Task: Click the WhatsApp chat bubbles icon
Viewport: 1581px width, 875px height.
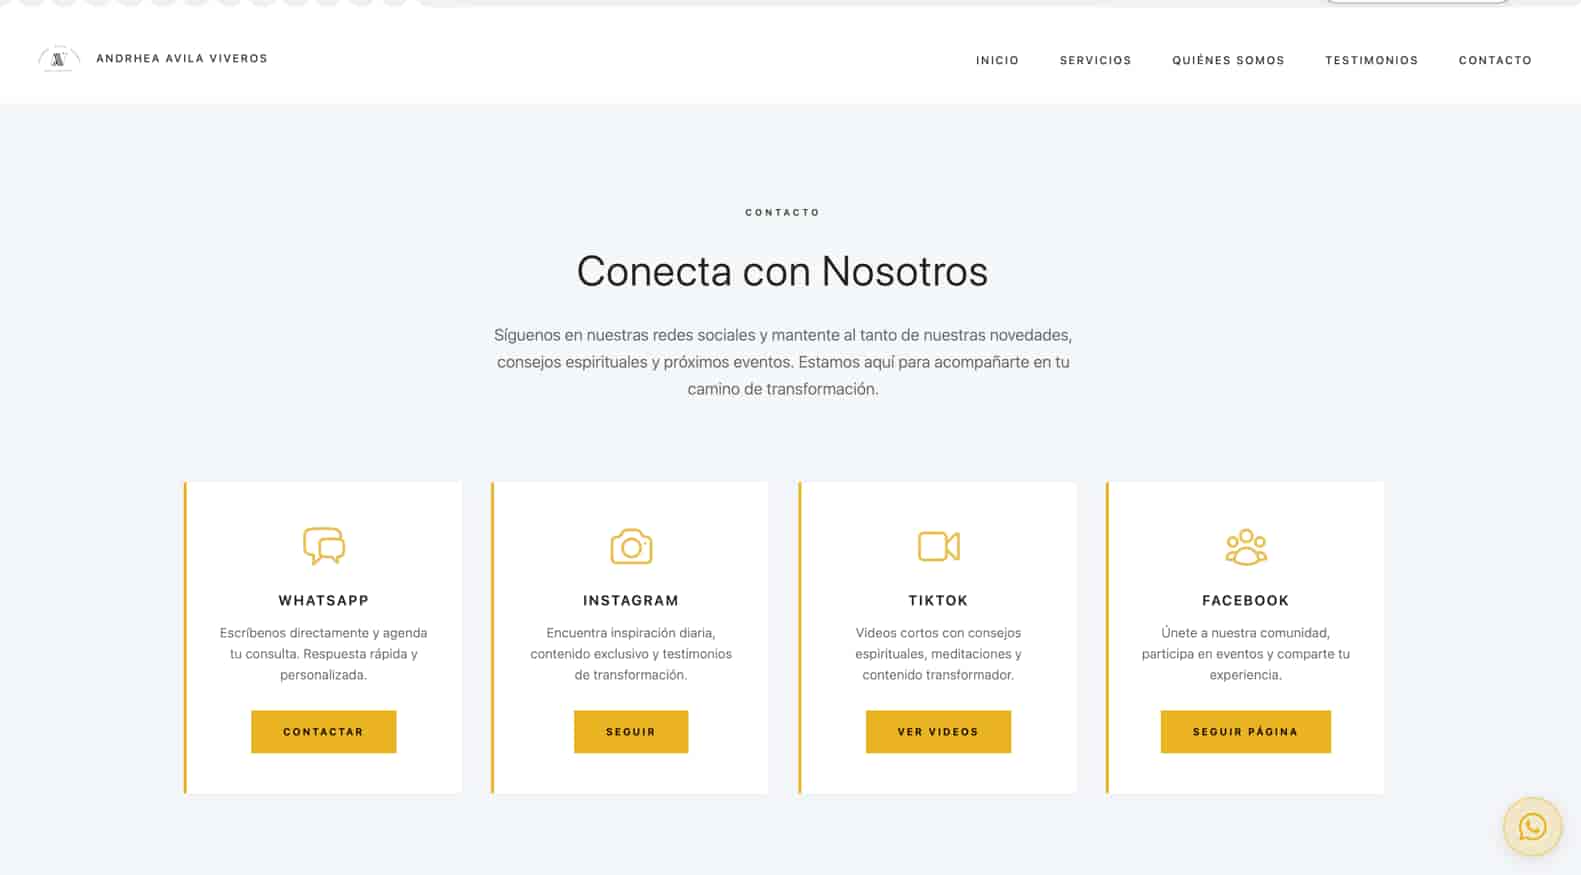Action: pos(323,546)
